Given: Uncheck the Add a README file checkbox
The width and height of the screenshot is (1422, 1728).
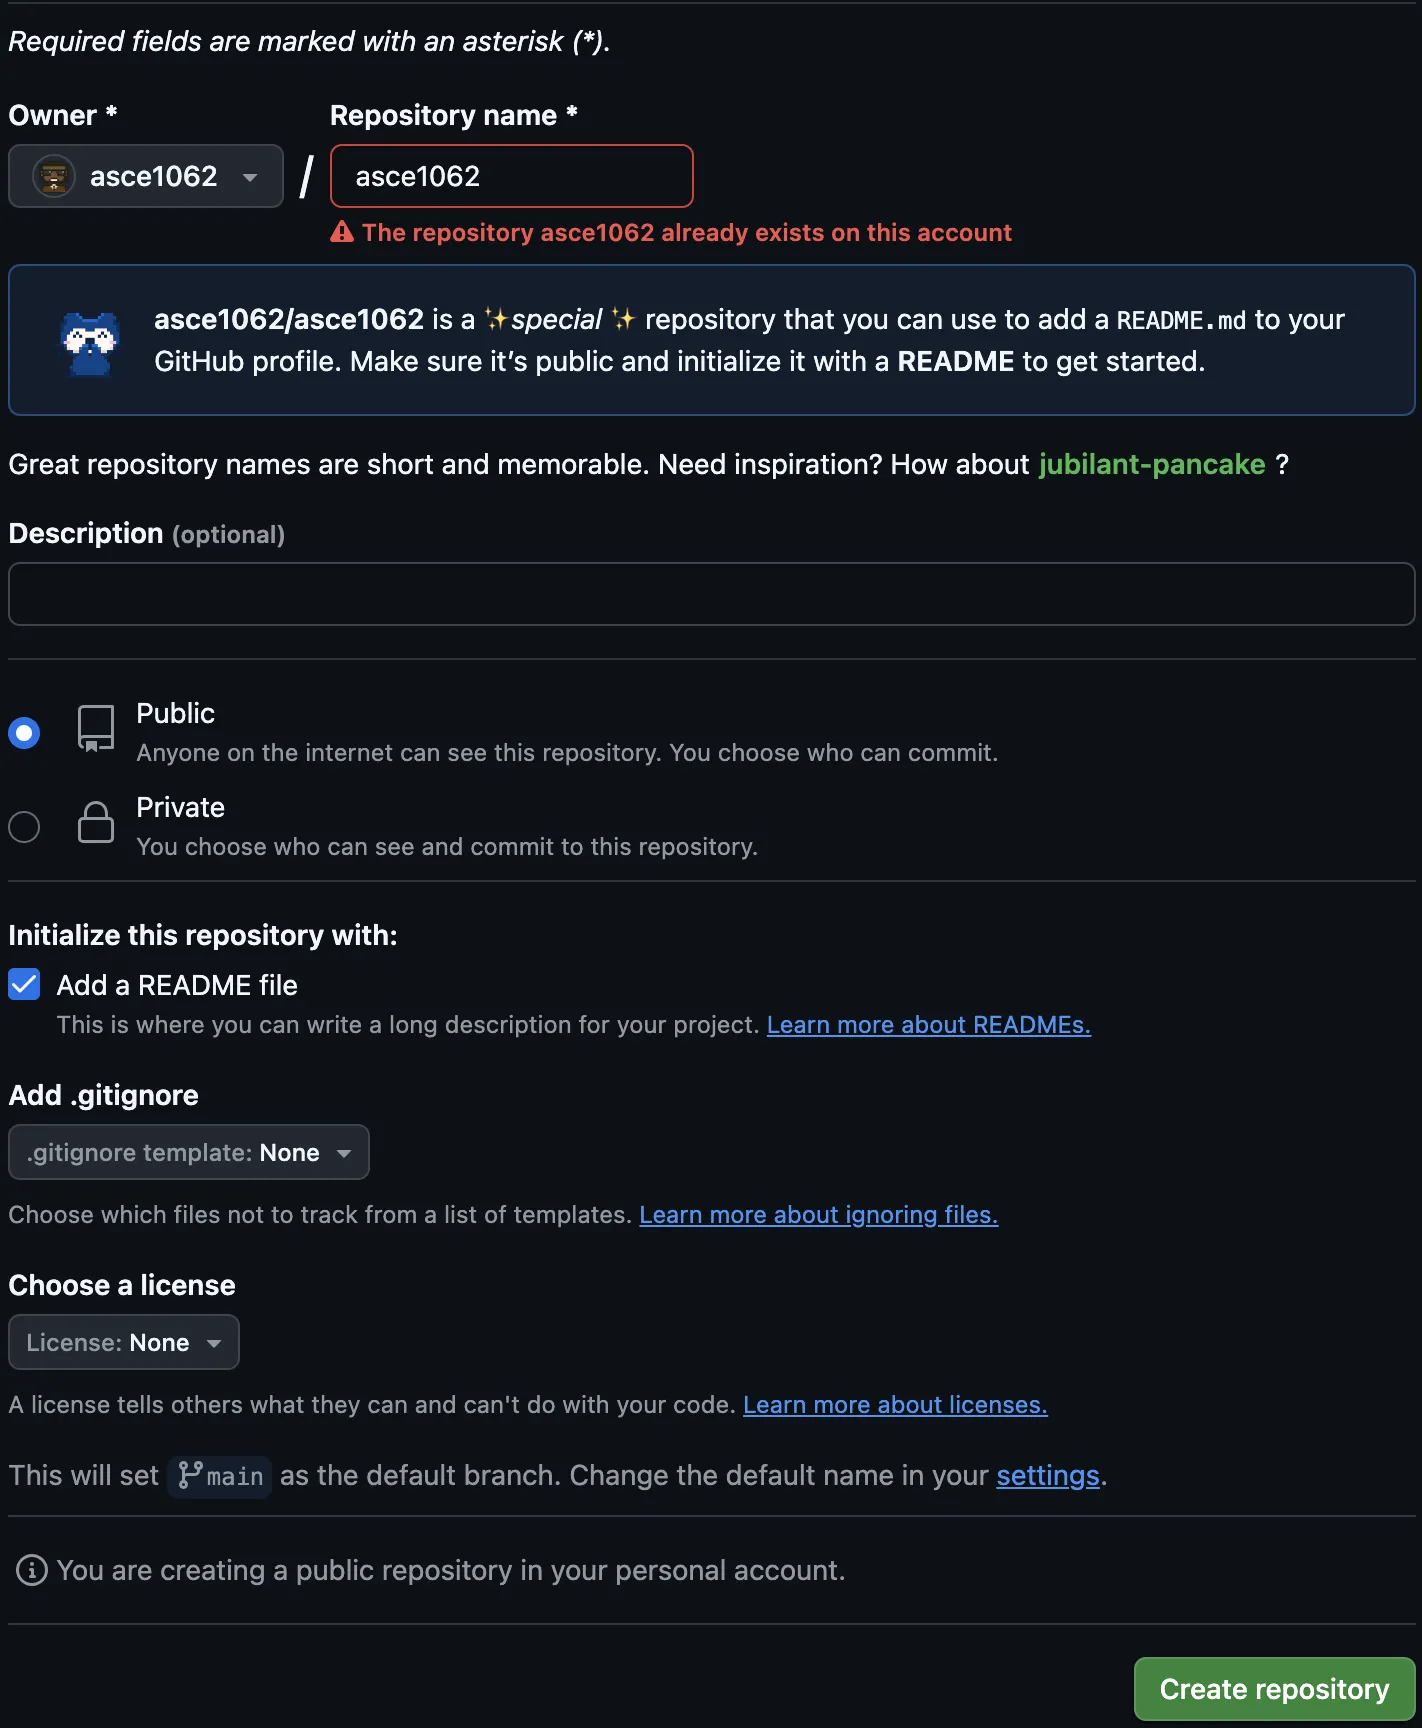Looking at the screenshot, I should pos(24,985).
